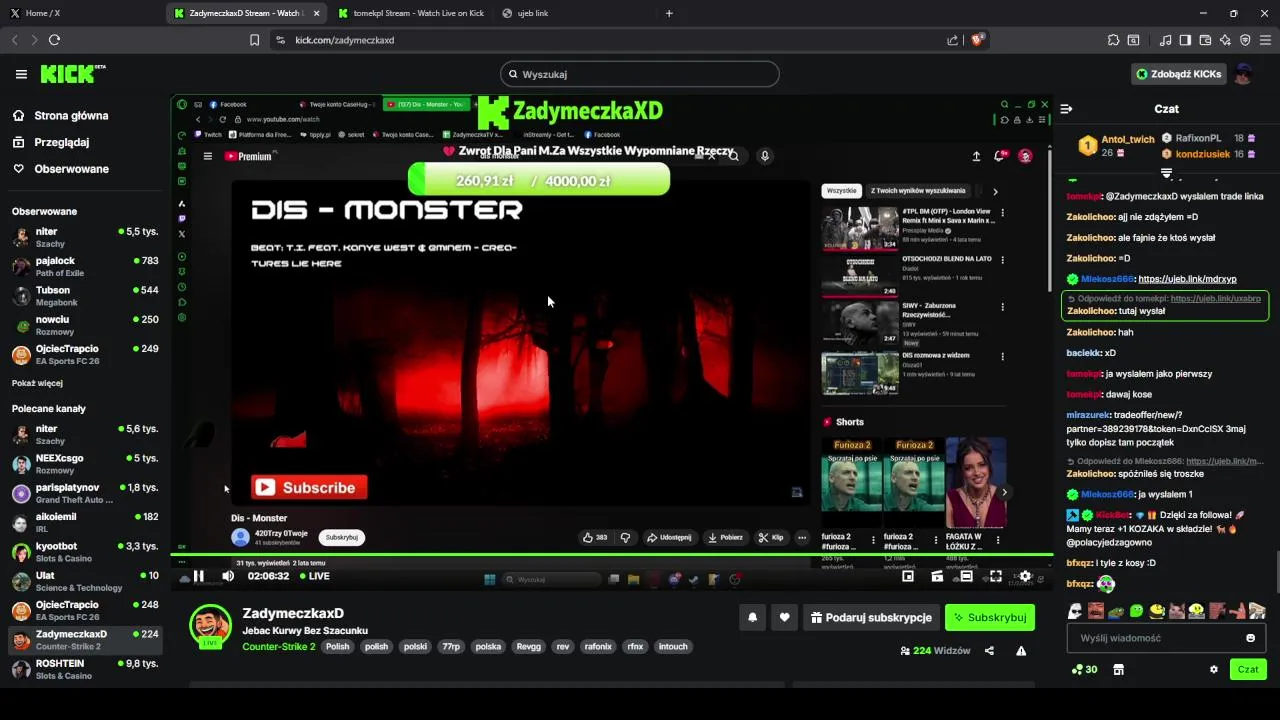Expand 'Pokaż więcej' followed channels

[38, 383]
